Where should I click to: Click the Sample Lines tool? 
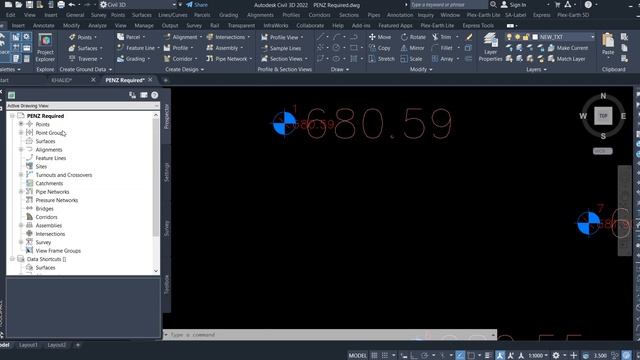[280, 48]
